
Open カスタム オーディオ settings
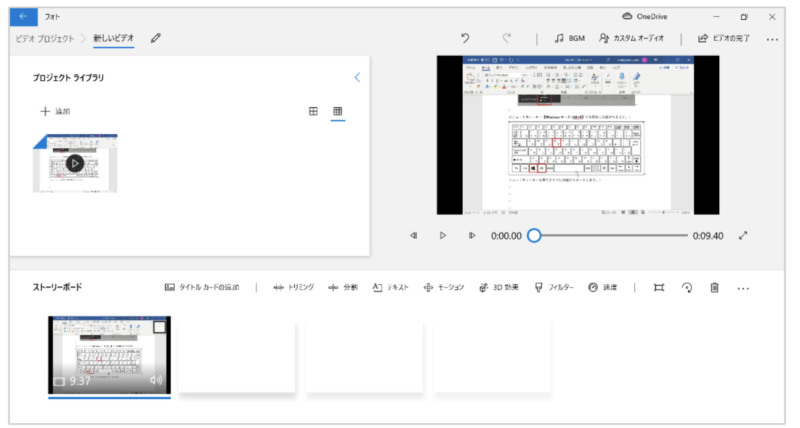[632, 39]
